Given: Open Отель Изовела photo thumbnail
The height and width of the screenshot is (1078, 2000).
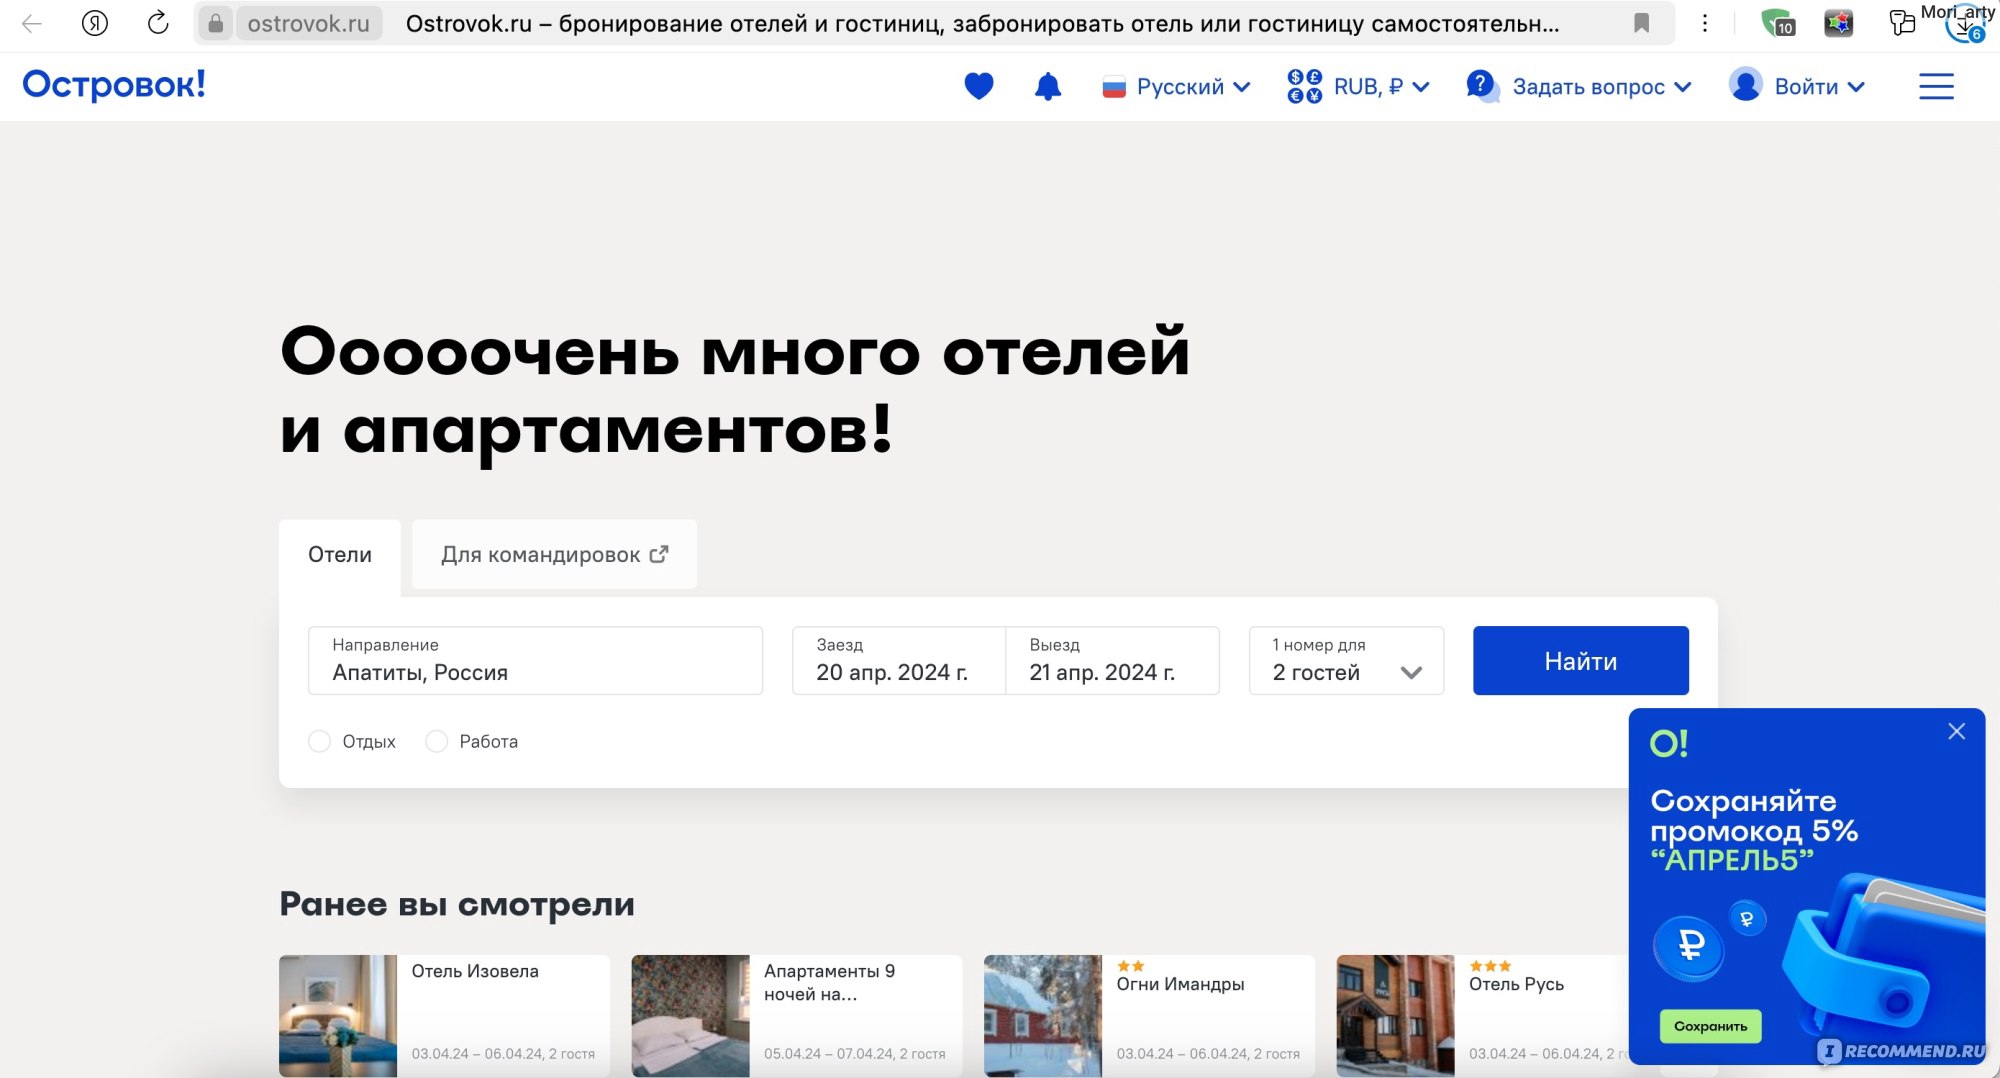Looking at the screenshot, I should [x=338, y=1016].
